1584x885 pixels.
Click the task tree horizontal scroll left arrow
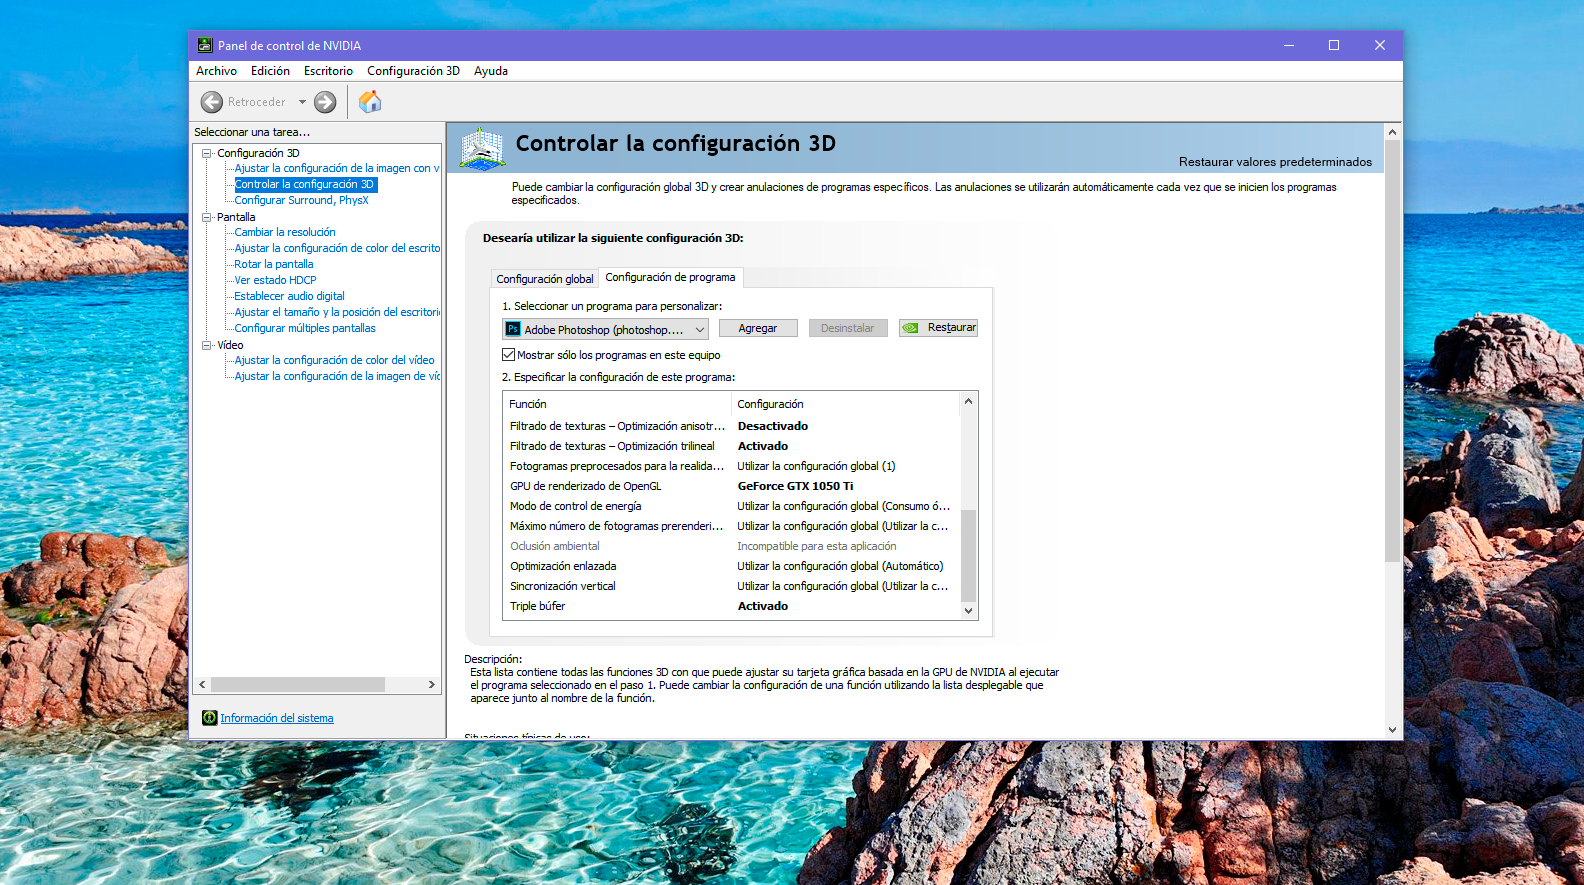point(202,685)
